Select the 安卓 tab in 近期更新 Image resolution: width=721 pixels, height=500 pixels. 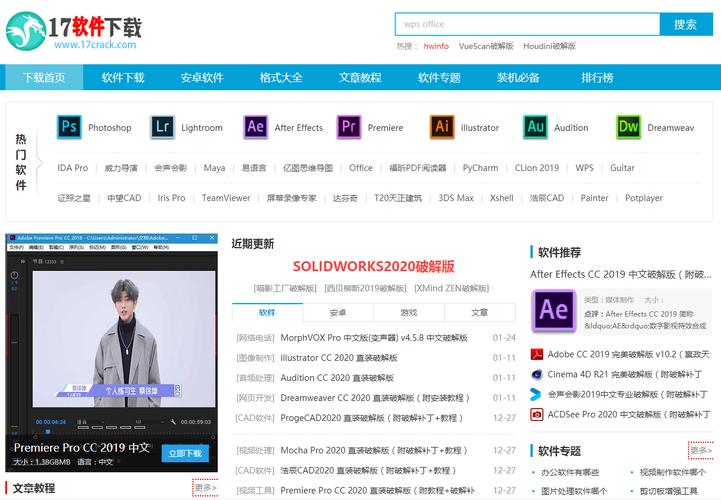point(338,312)
